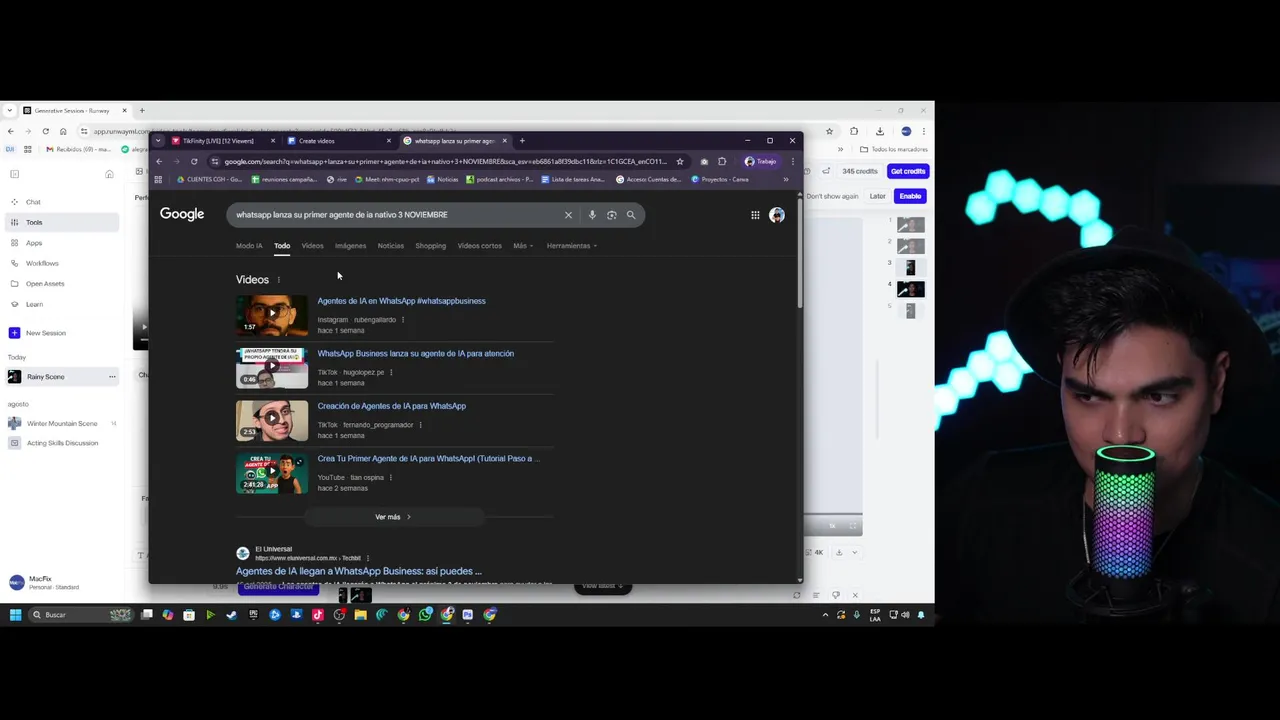Viewport: 1280px width, 720px height.
Task: Open a new tab in the Google window
Action: 522,141
